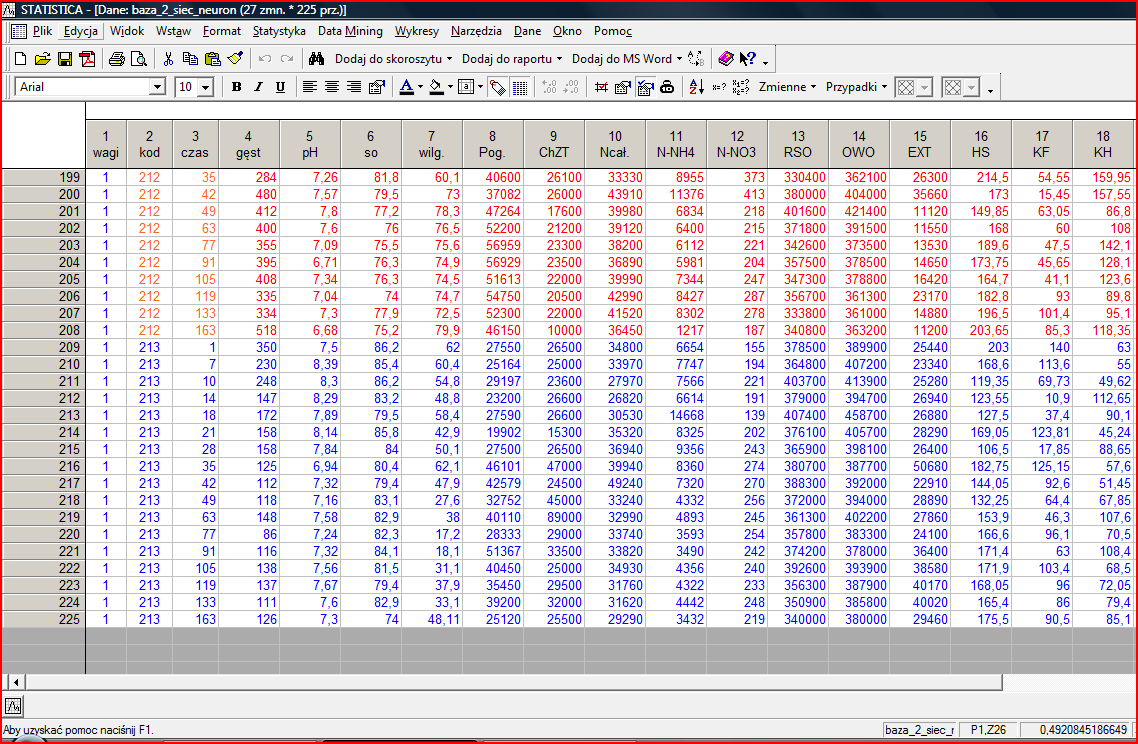The height and width of the screenshot is (744, 1138).
Task: Open the Plik menu
Action: (42, 31)
